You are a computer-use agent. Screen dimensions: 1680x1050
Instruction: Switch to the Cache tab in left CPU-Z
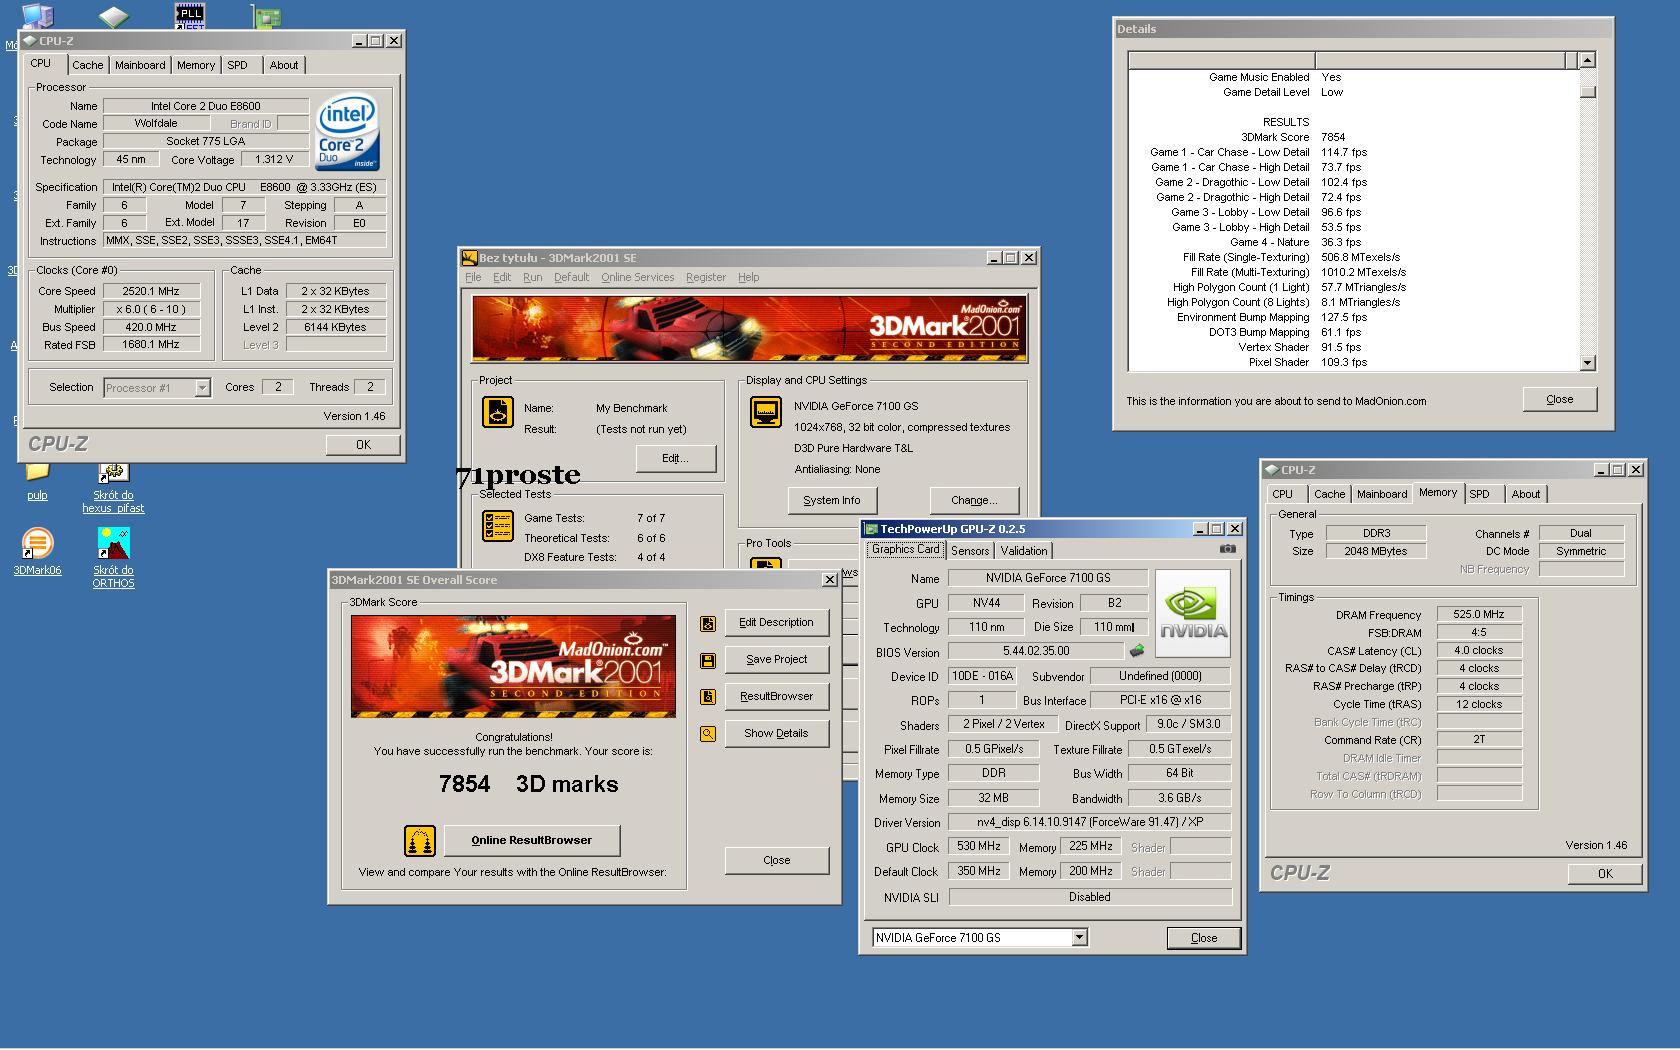[87, 65]
